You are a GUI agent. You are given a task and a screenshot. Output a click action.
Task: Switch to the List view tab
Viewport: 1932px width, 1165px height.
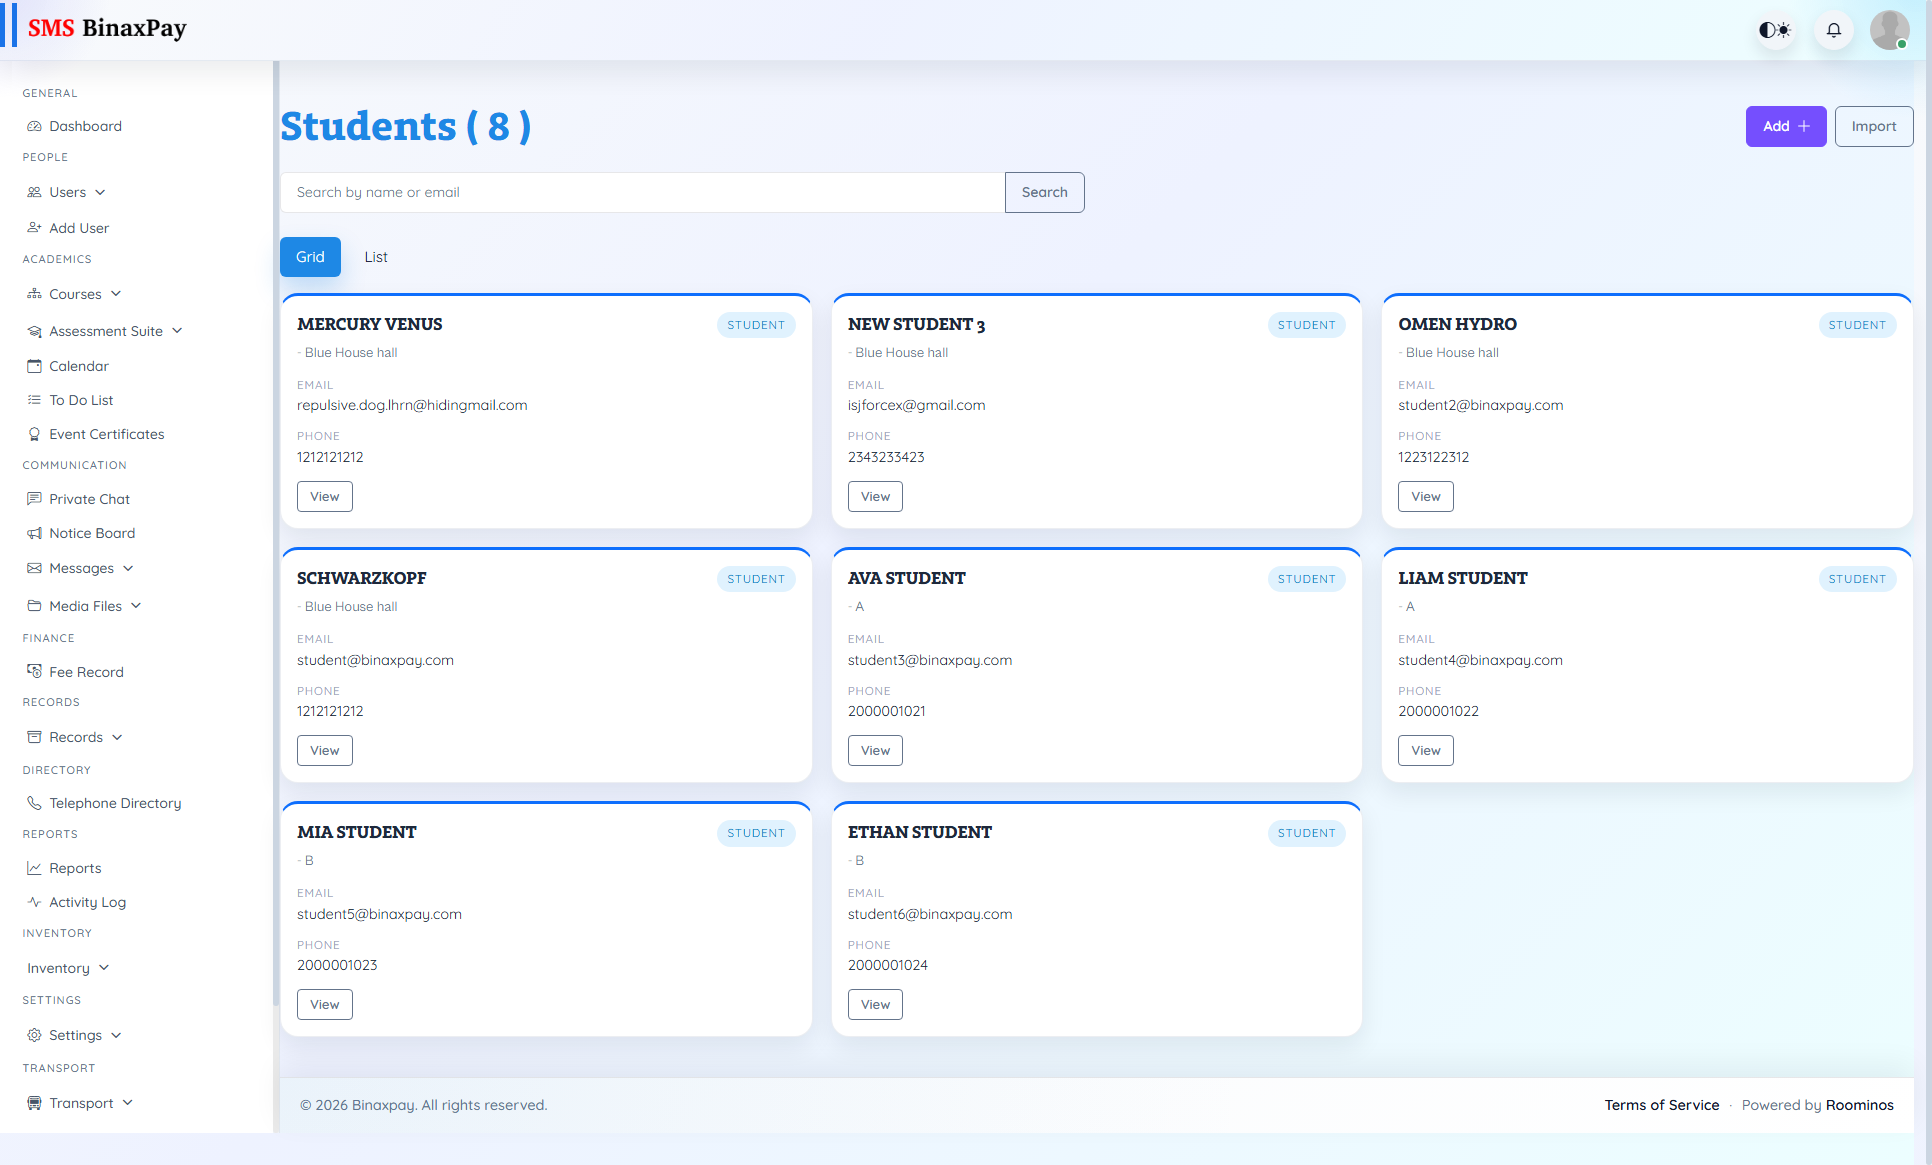pos(376,257)
